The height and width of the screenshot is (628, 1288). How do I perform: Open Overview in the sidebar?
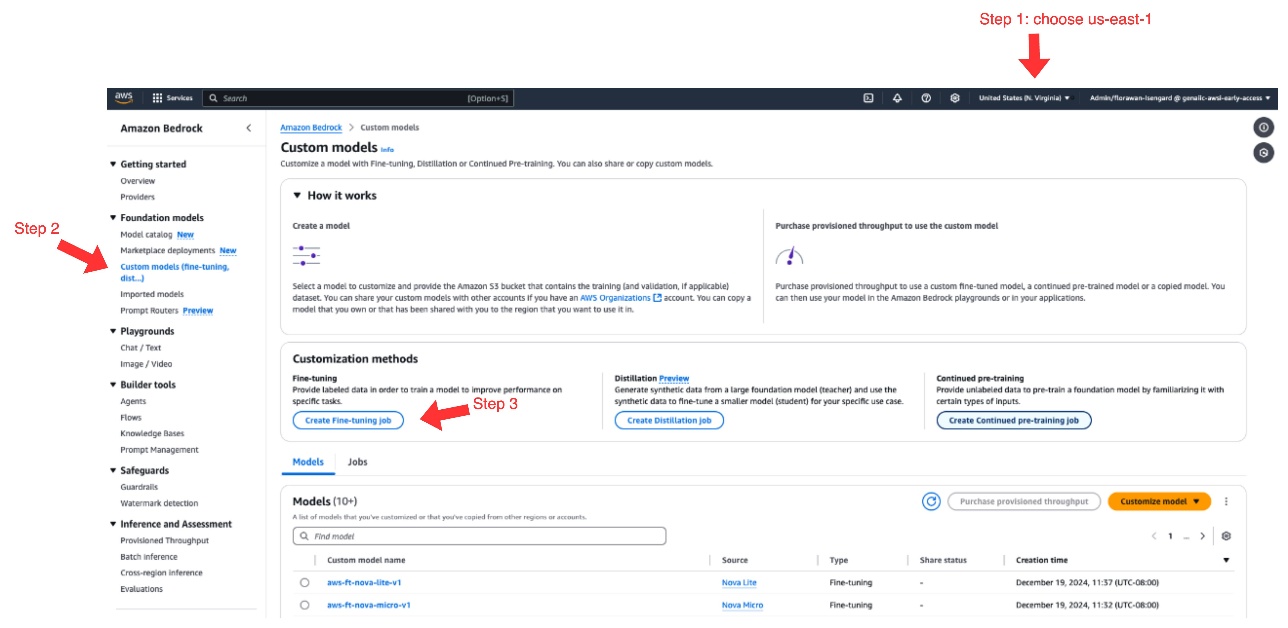coord(138,181)
